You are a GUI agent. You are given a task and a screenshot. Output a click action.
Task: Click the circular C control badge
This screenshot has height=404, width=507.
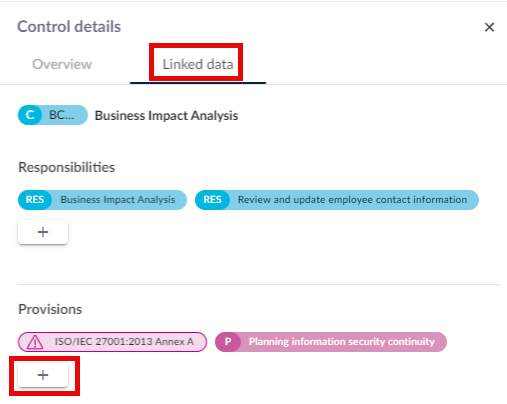30,115
